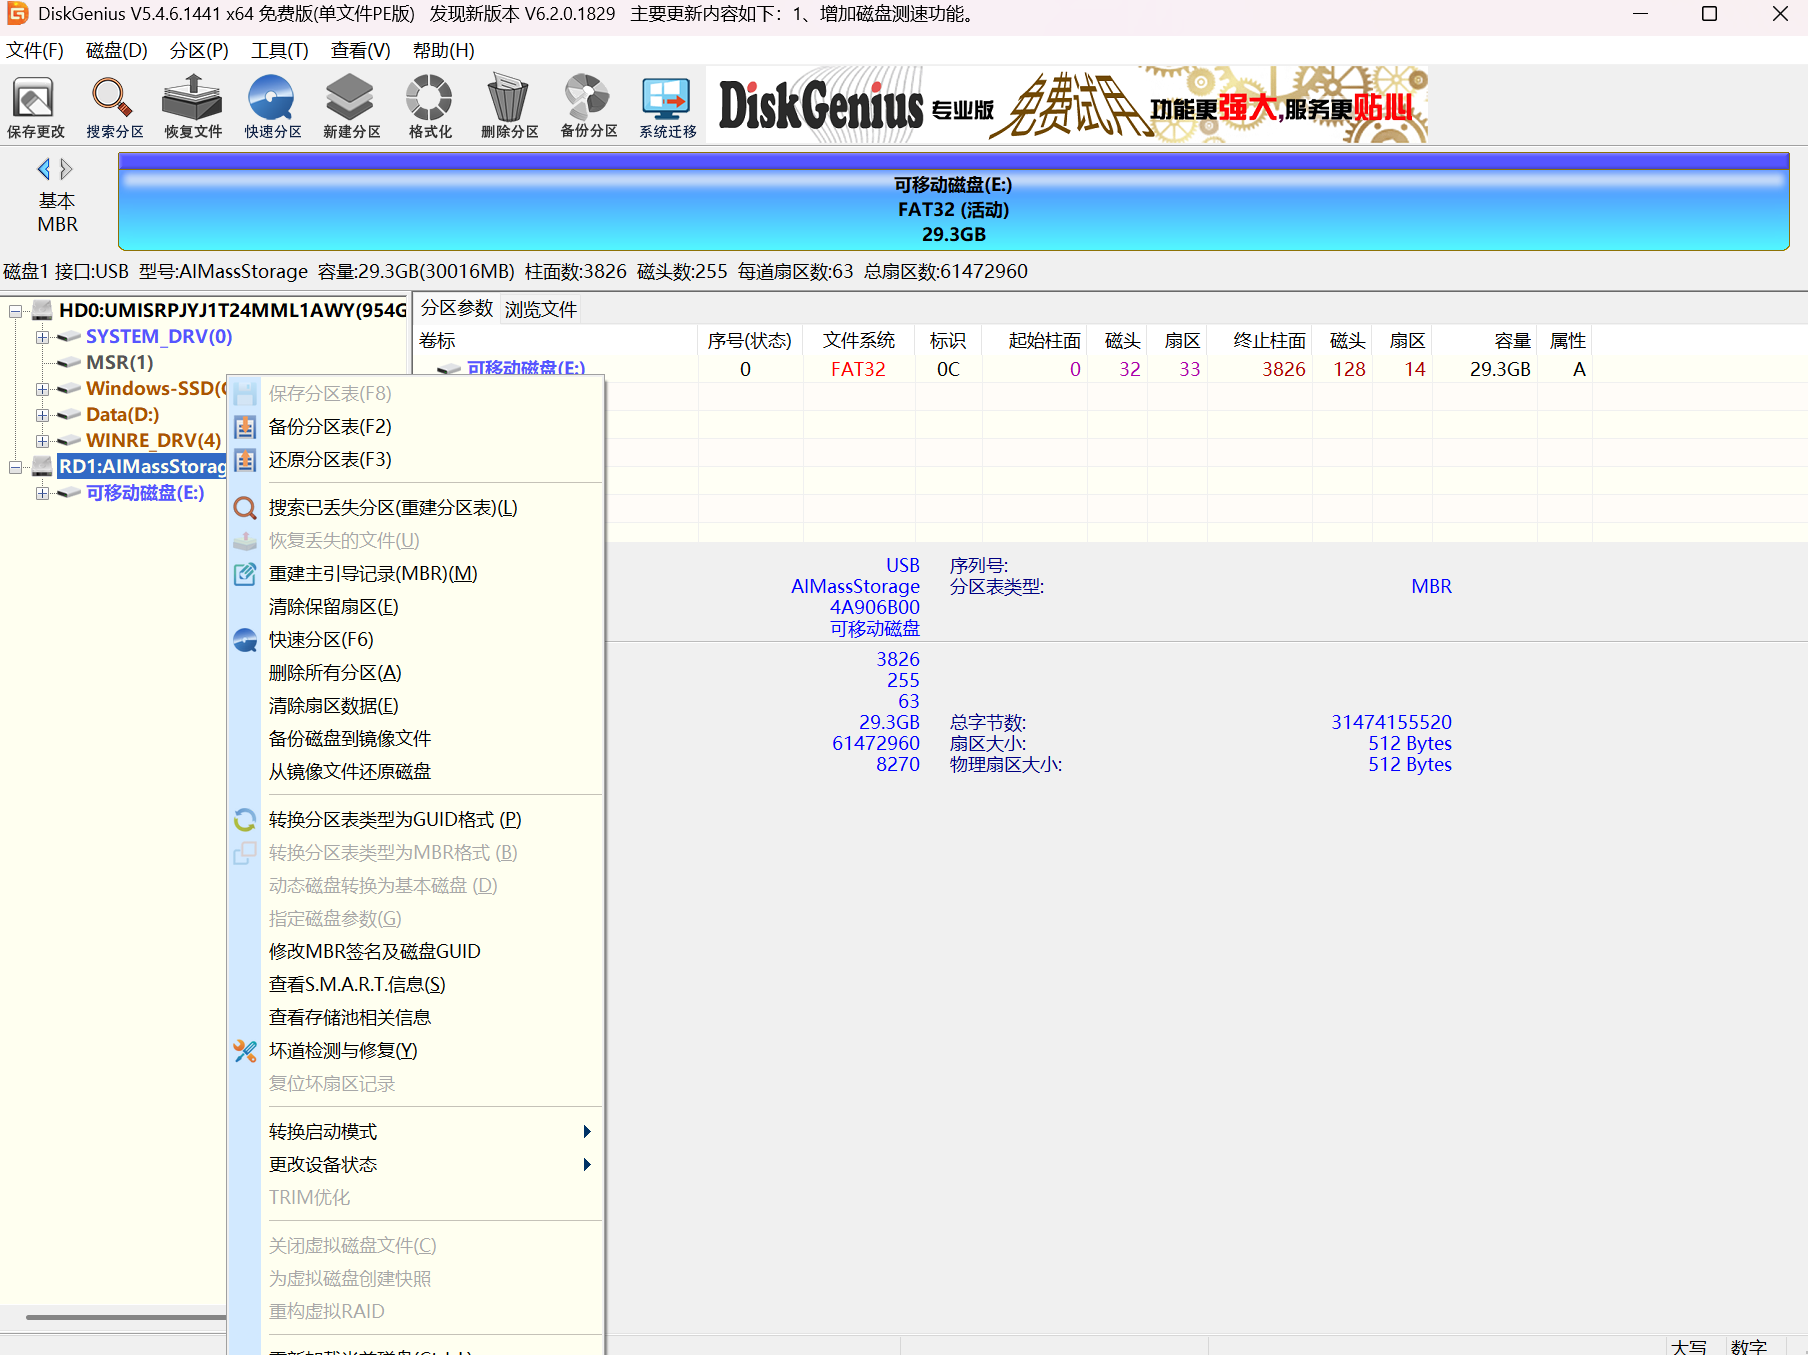Click the disk icon beside 快速分区(F6)
The height and width of the screenshot is (1355, 1808).
pyautogui.click(x=245, y=640)
